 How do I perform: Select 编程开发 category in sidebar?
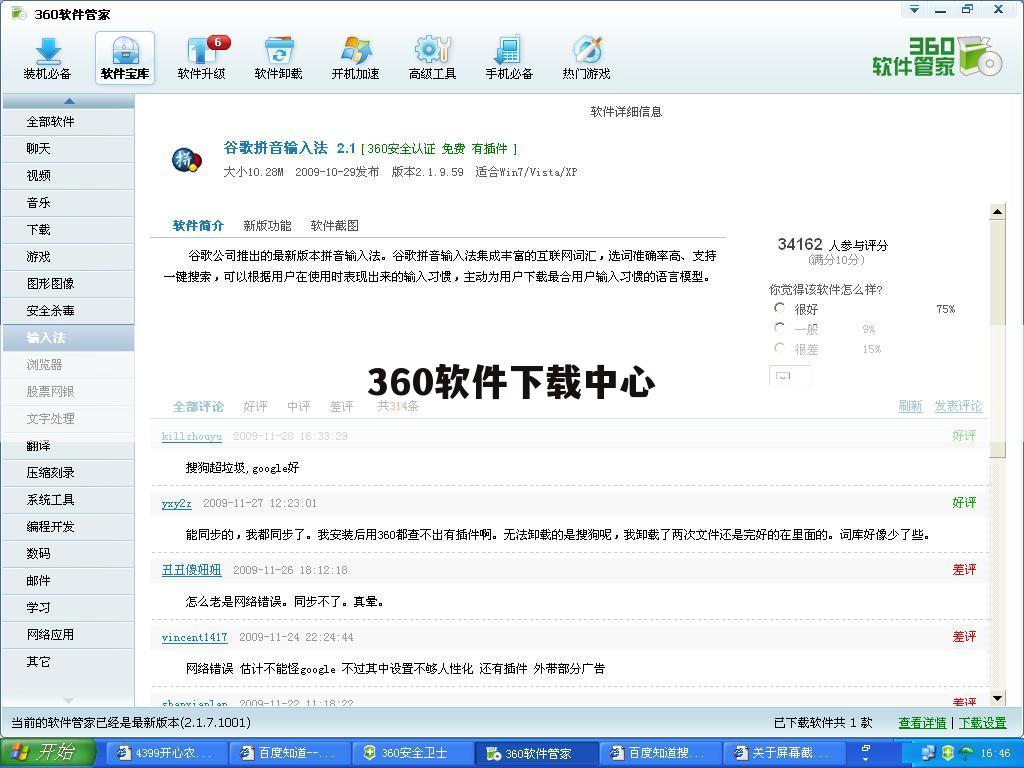(69, 527)
